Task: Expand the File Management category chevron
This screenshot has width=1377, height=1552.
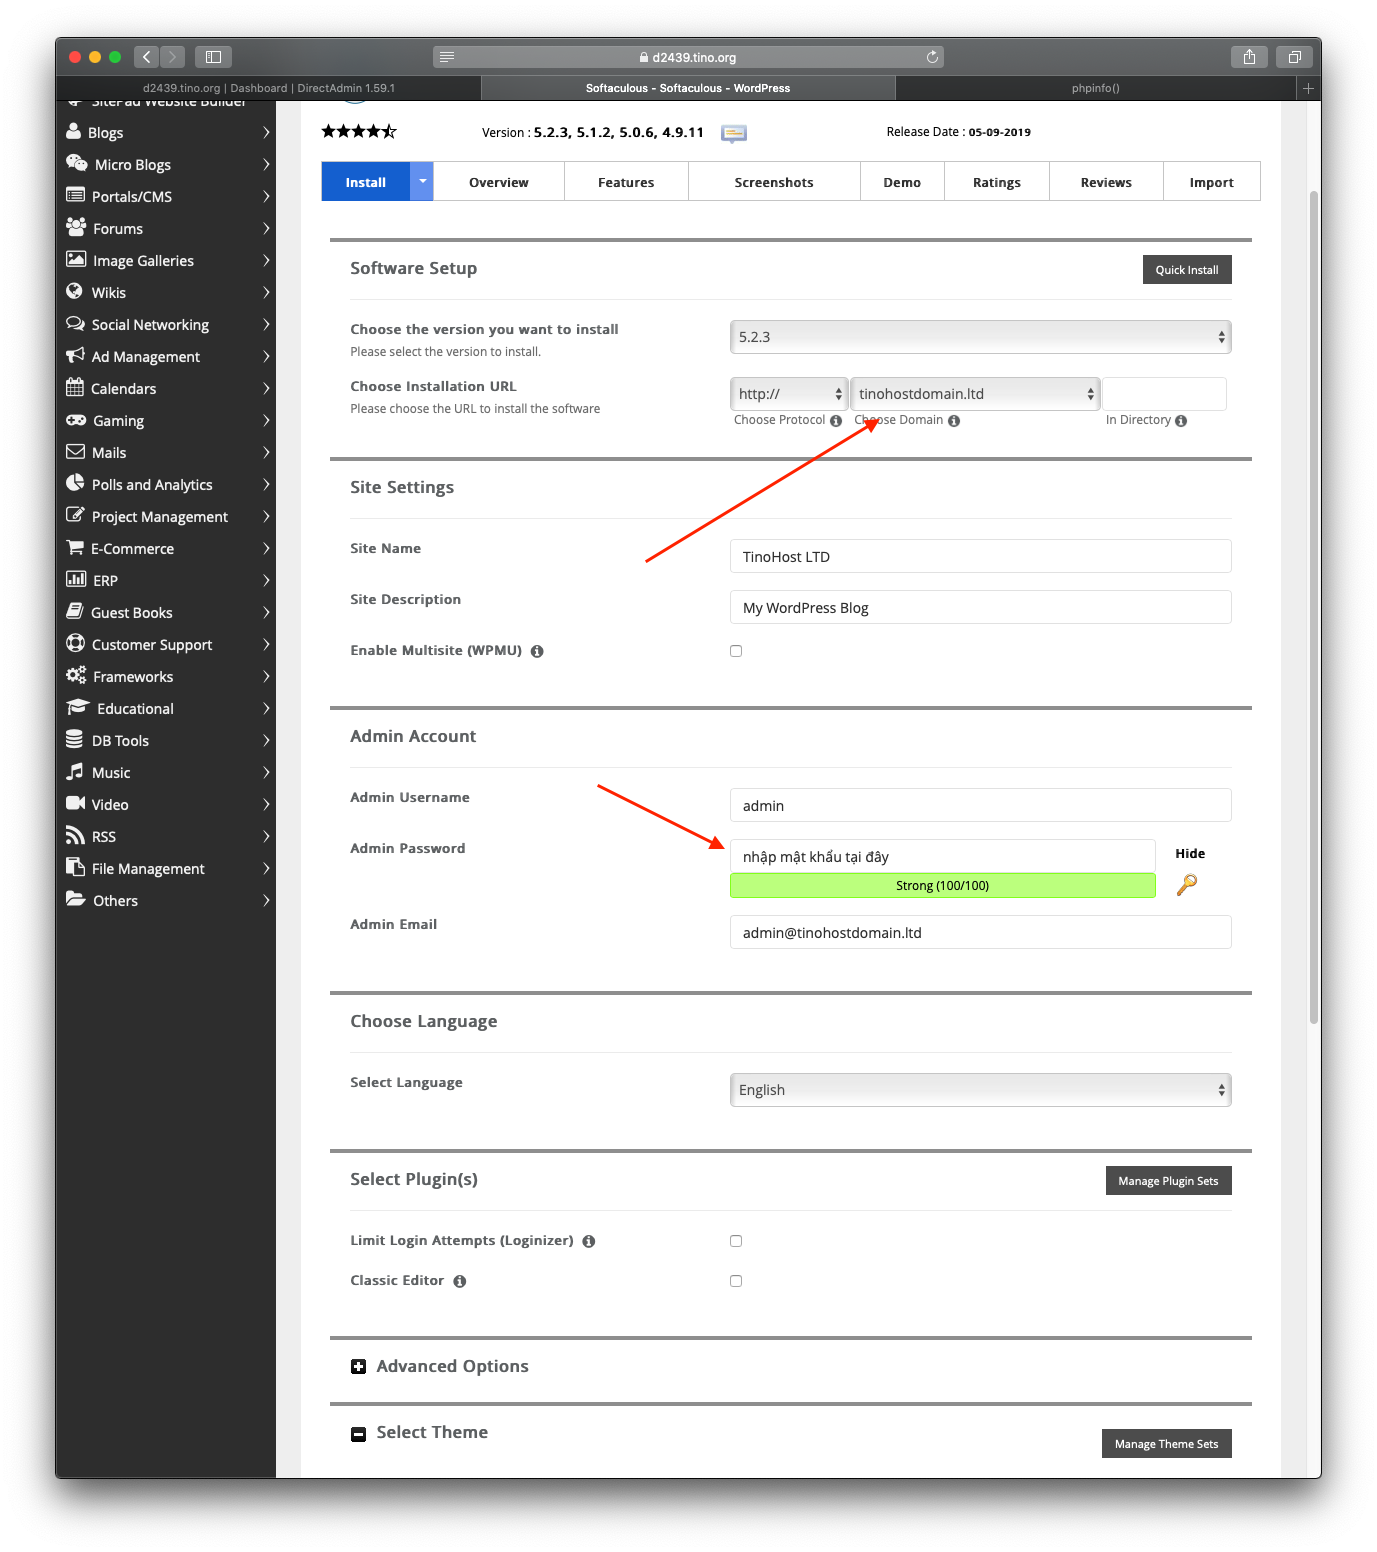Action: pyautogui.click(x=266, y=868)
